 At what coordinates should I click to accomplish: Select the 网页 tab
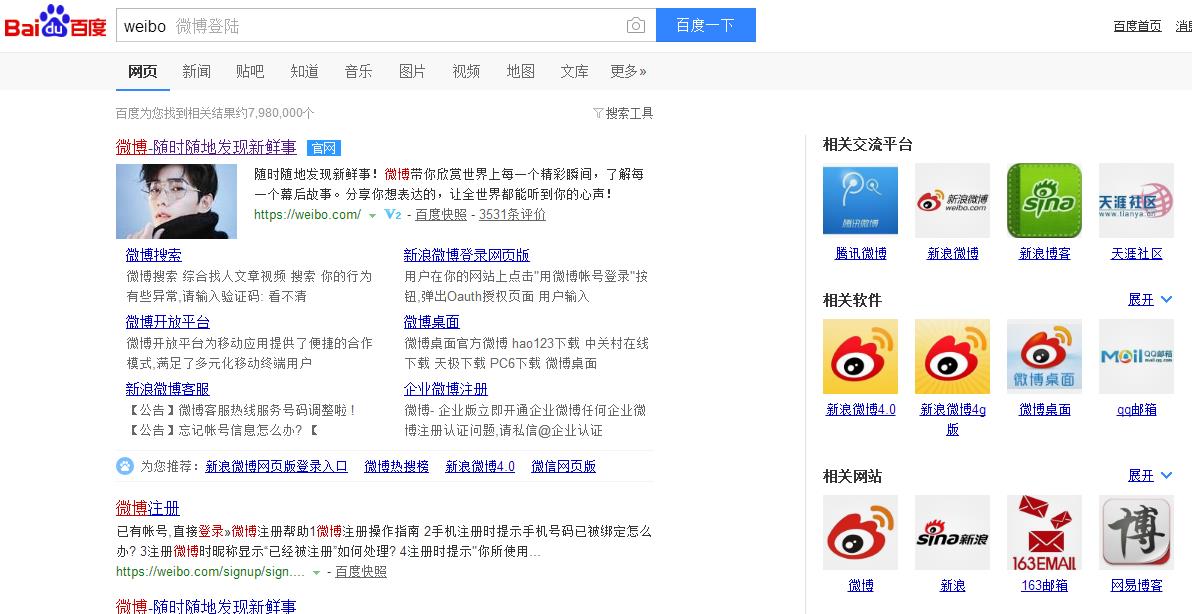(143, 71)
